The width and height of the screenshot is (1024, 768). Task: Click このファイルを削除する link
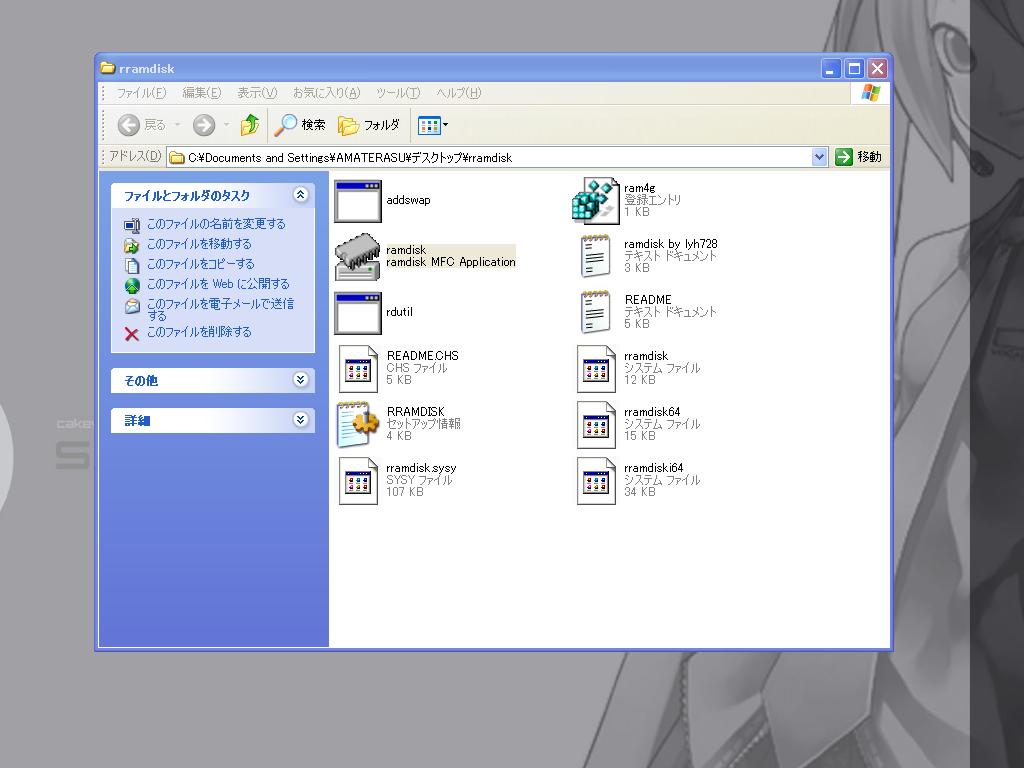pos(199,332)
